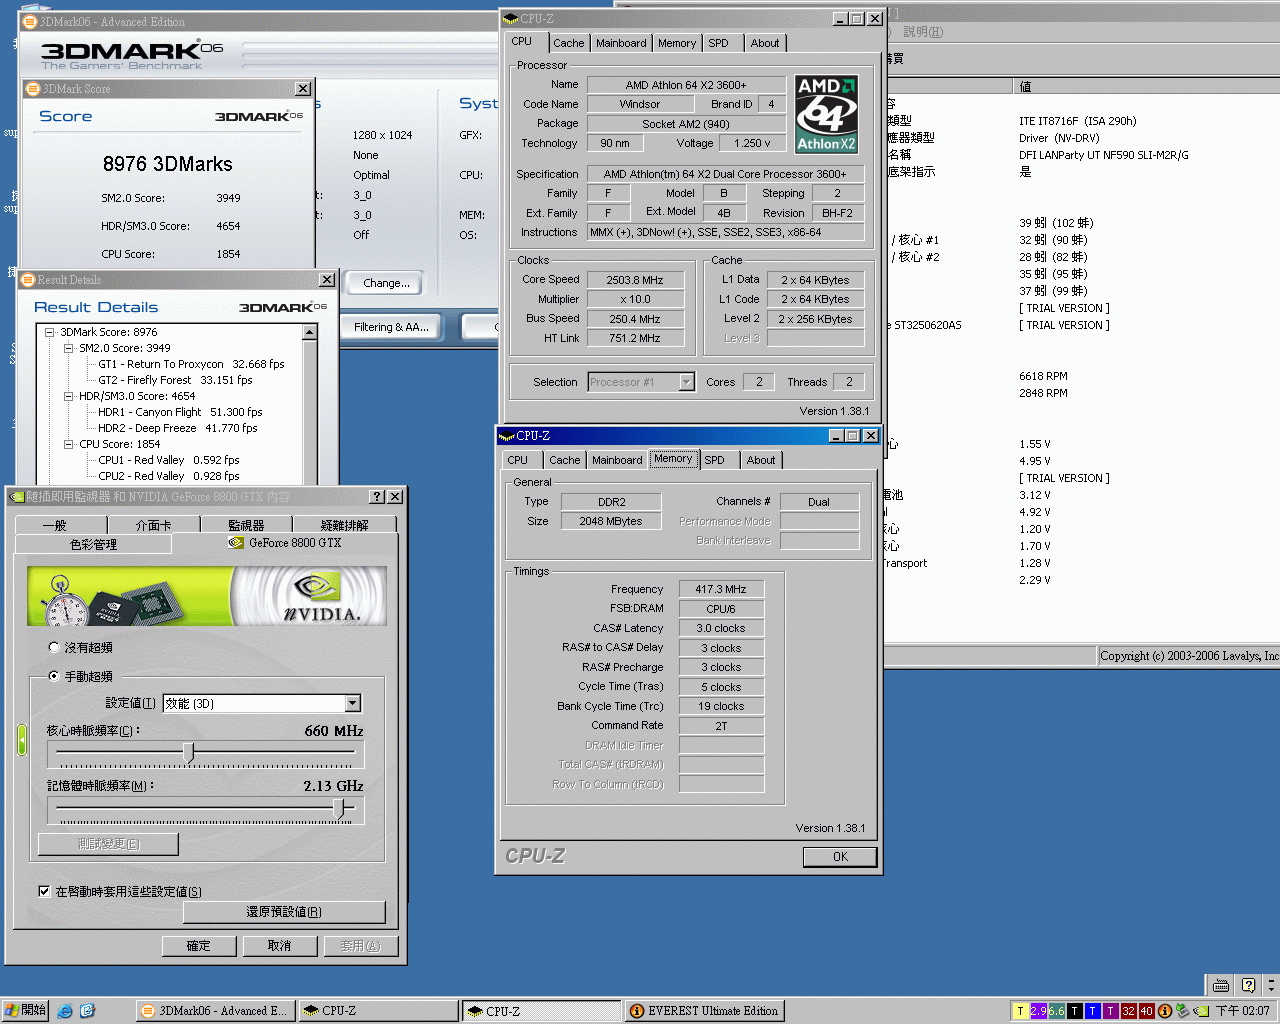Click the 取消 button in NVIDIA dialog
The width and height of the screenshot is (1280, 1024).
pyautogui.click(x=280, y=945)
